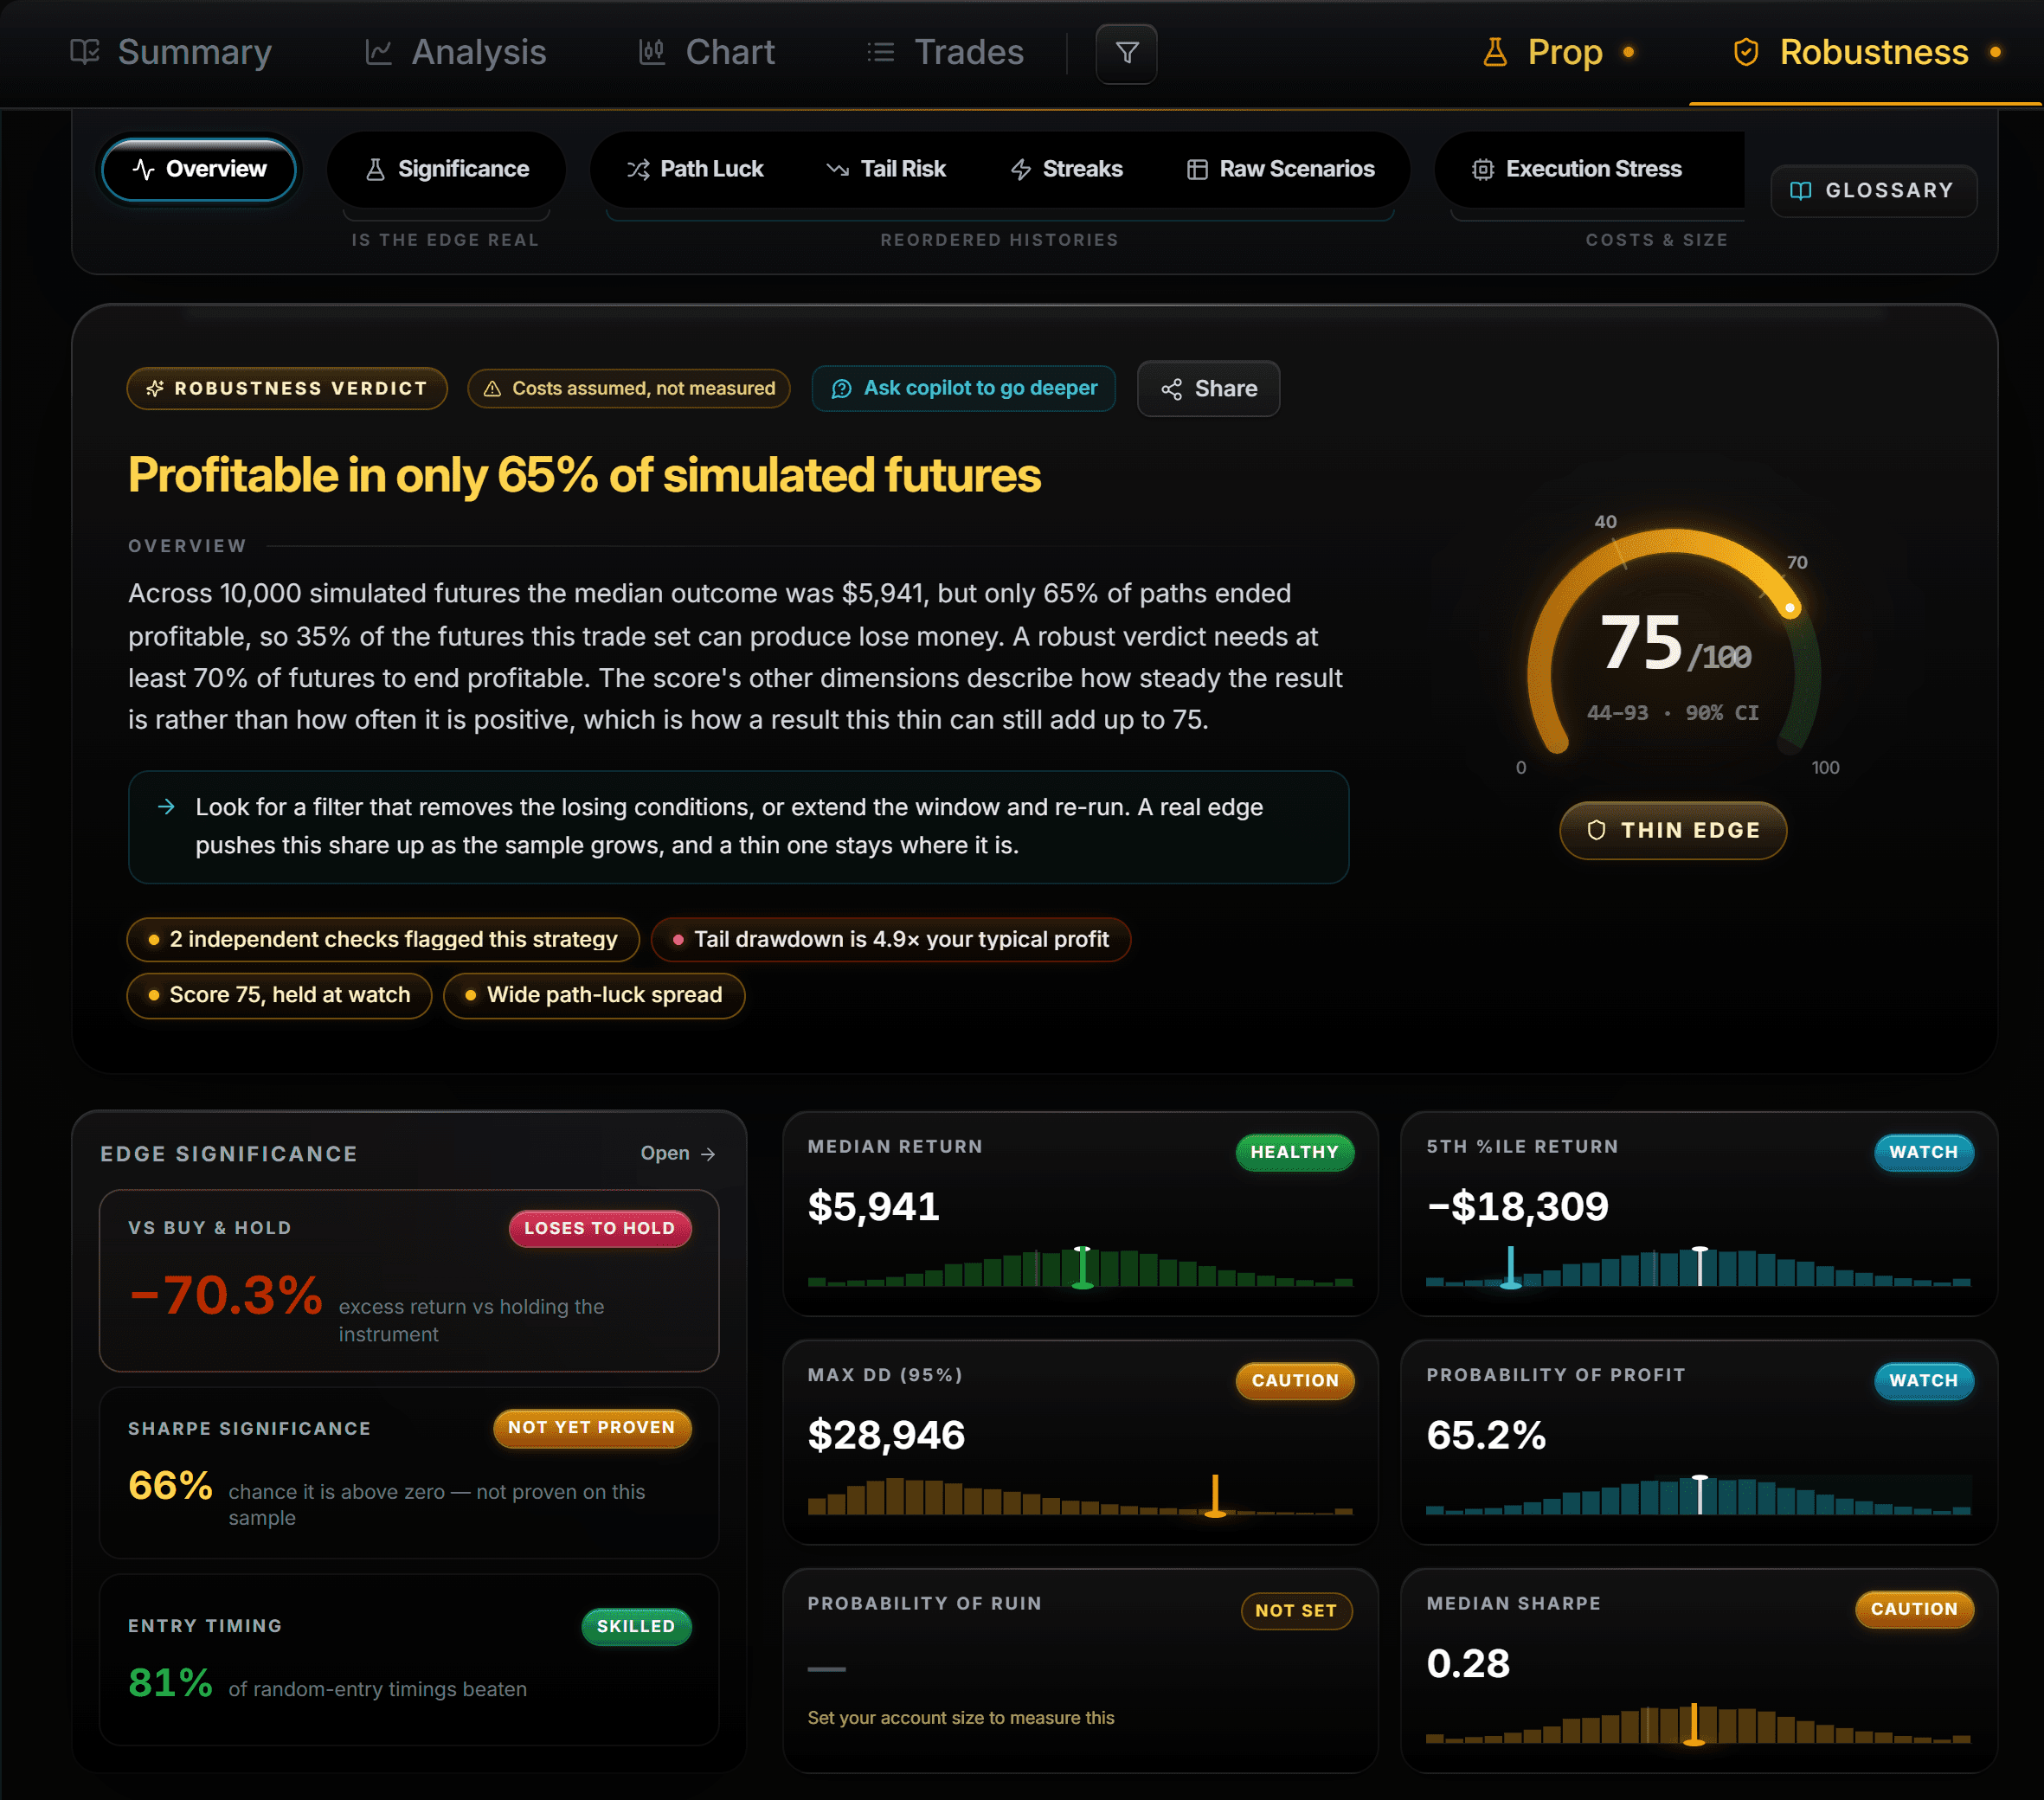Click the Trades list icon
Viewport: 2044px width, 1800px height.
pyautogui.click(x=880, y=52)
